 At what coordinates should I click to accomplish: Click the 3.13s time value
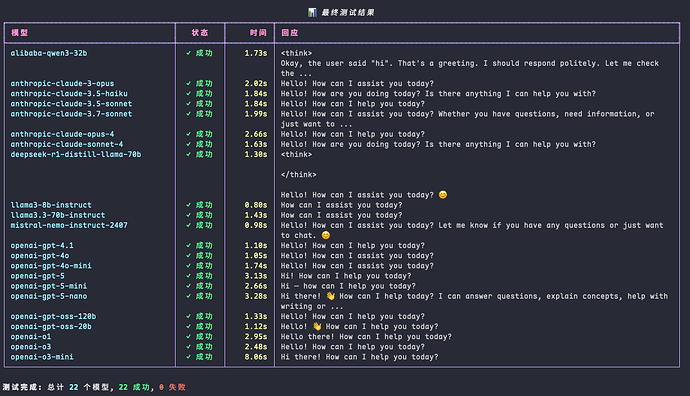256,275
